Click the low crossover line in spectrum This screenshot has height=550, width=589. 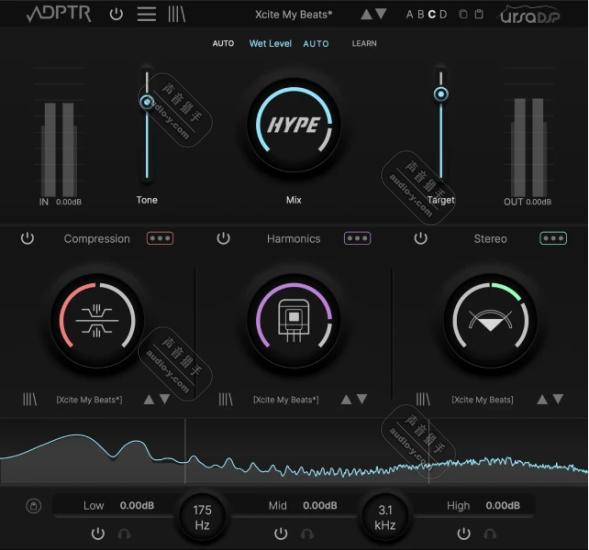(x=185, y=451)
